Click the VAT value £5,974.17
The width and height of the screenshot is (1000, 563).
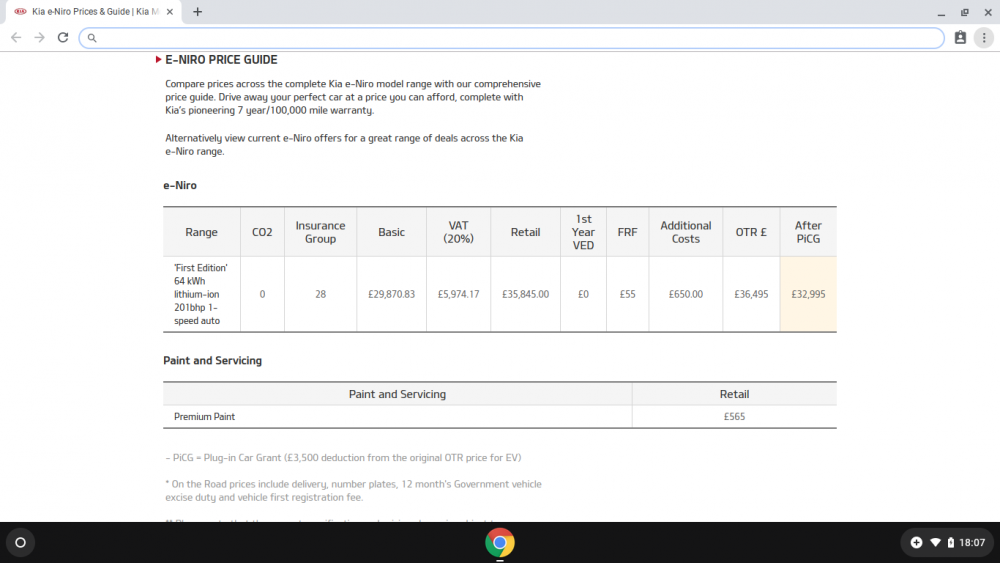point(459,294)
